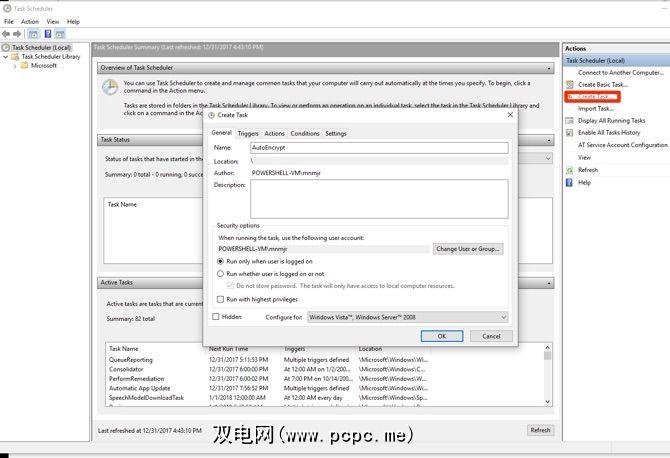The image size is (670, 458).
Task: Open the Task Status time period dropdown
Action: [548, 158]
